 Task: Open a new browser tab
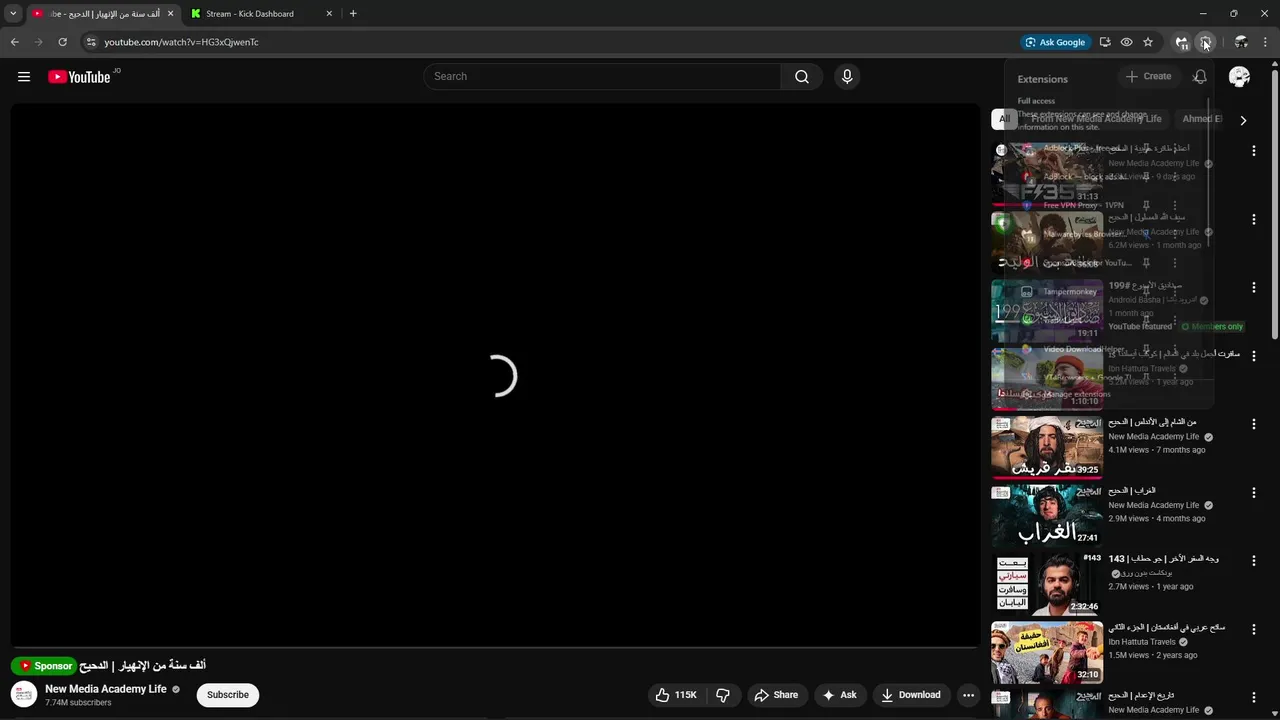(353, 14)
